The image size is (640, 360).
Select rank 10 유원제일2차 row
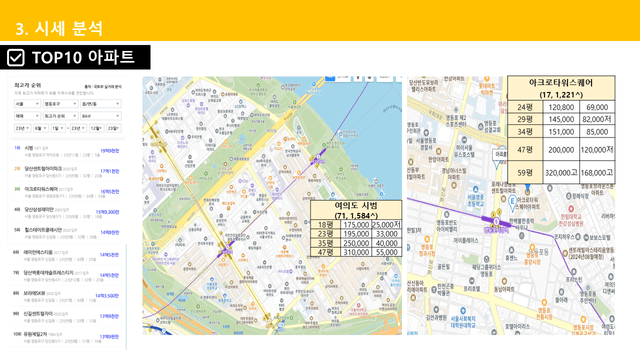tap(67, 337)
